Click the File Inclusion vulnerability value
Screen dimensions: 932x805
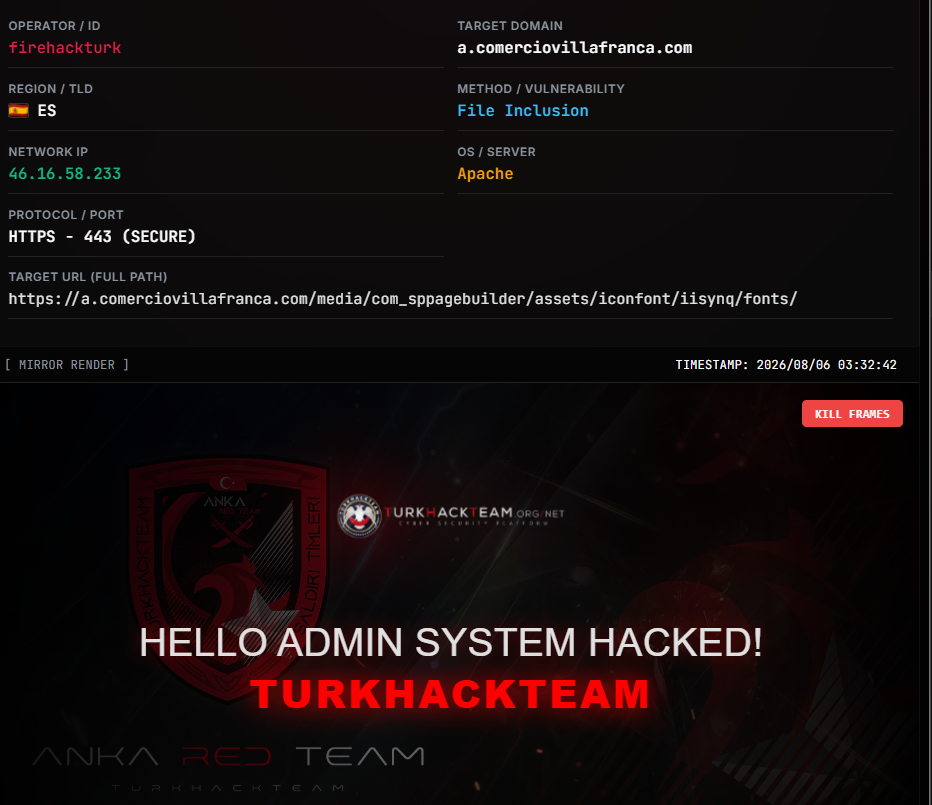point(523,111)
